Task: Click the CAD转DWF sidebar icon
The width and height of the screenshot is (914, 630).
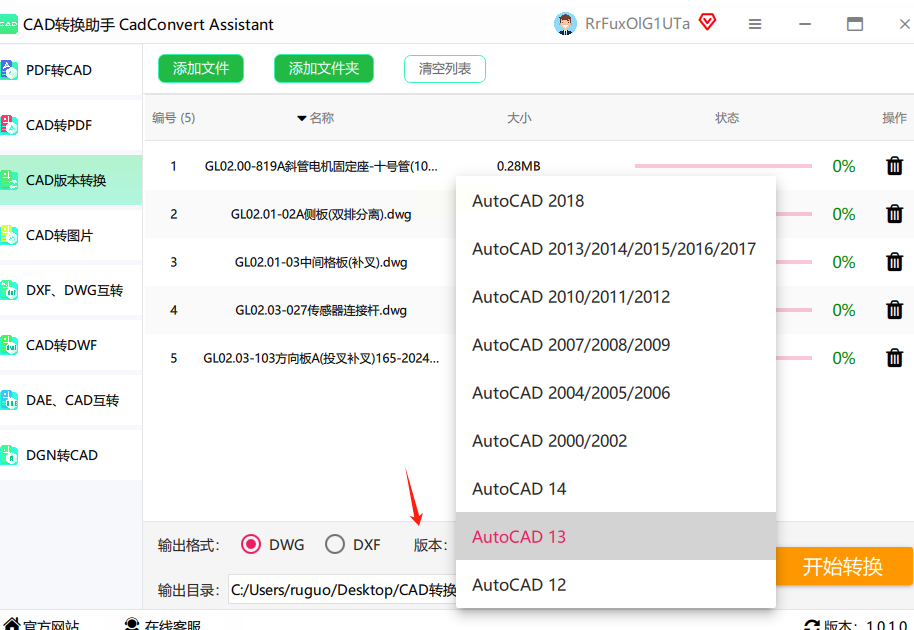Action: point(9,345)
